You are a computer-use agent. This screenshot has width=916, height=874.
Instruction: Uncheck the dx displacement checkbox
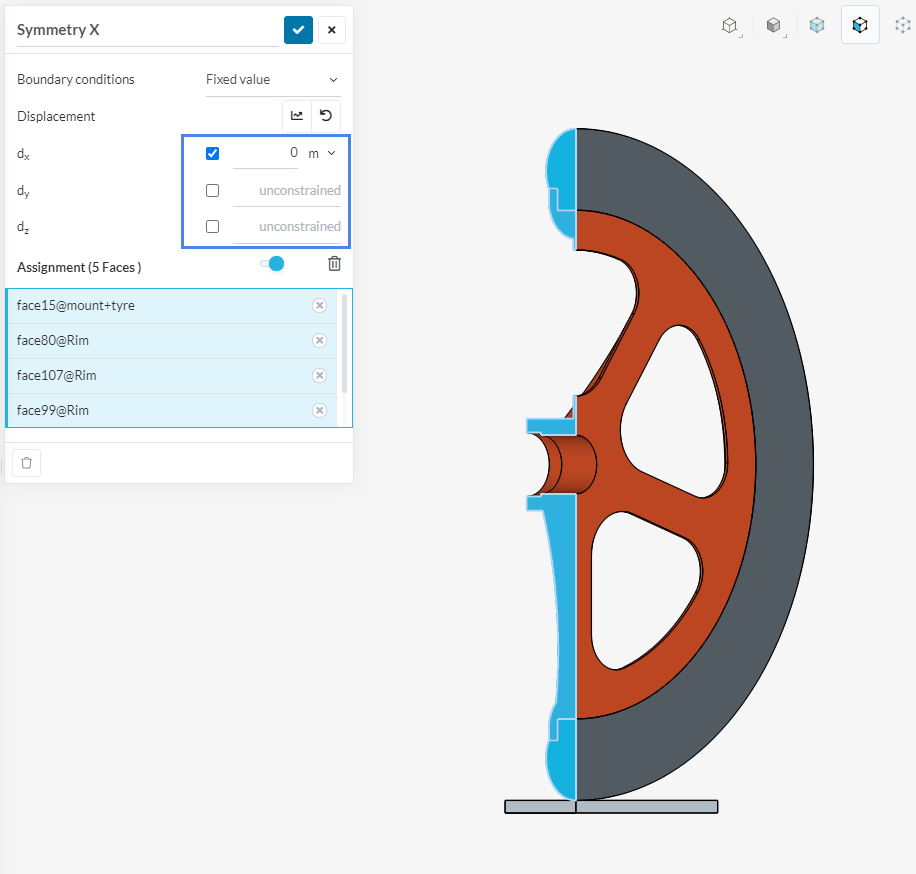[212, 154]
